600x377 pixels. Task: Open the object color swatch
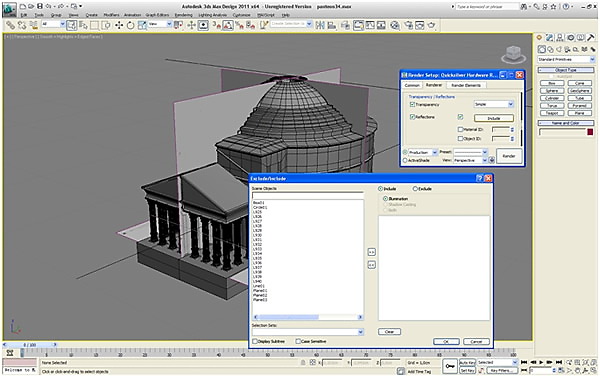590,132
